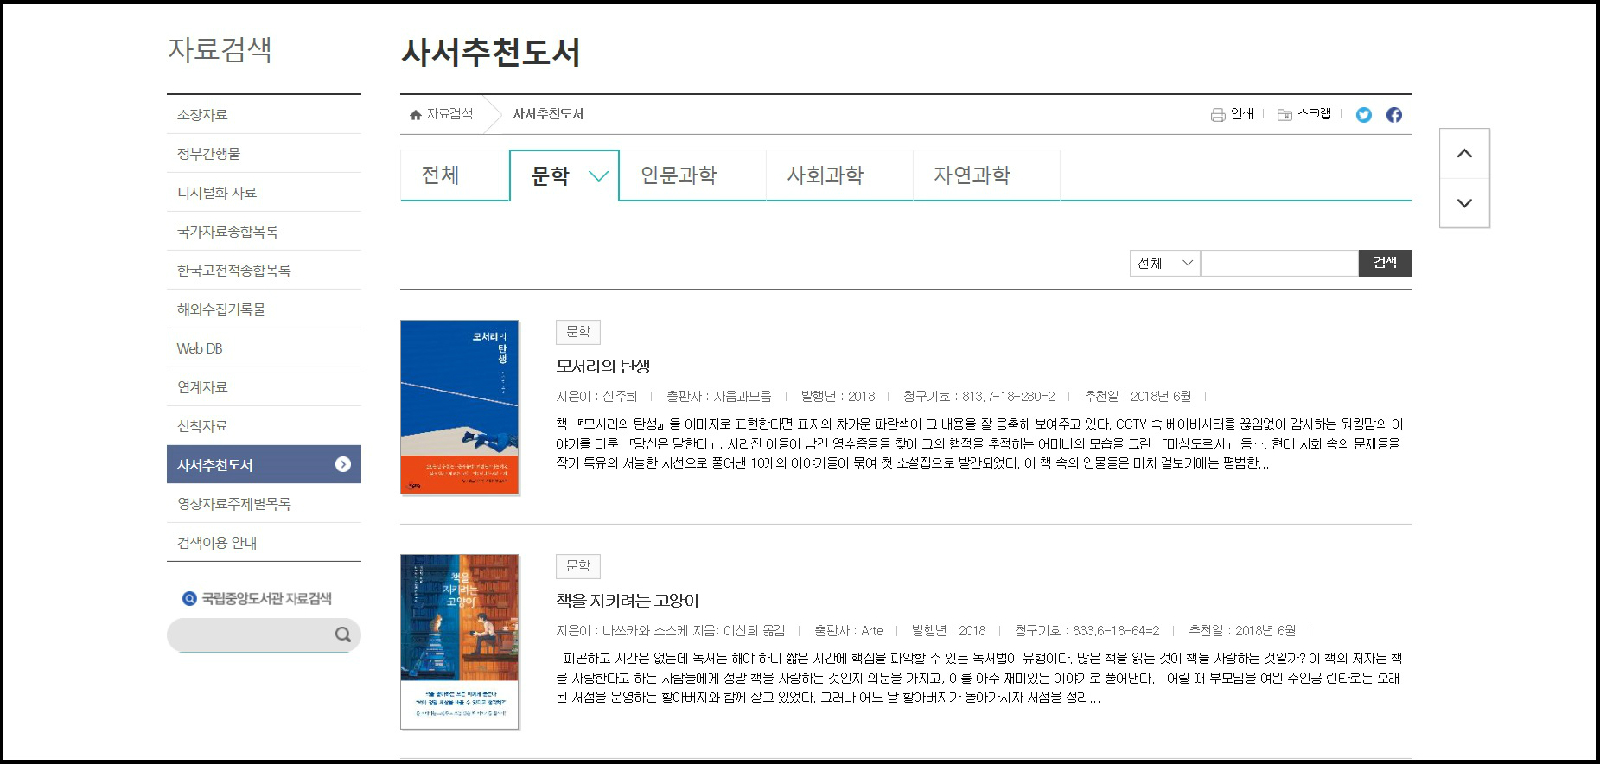This screenshot has width=1600, height=764.
Task: Click the 국립중앙도서관 자료검색 logo icon
Action: pyautogui.click(x=189, y=599)
